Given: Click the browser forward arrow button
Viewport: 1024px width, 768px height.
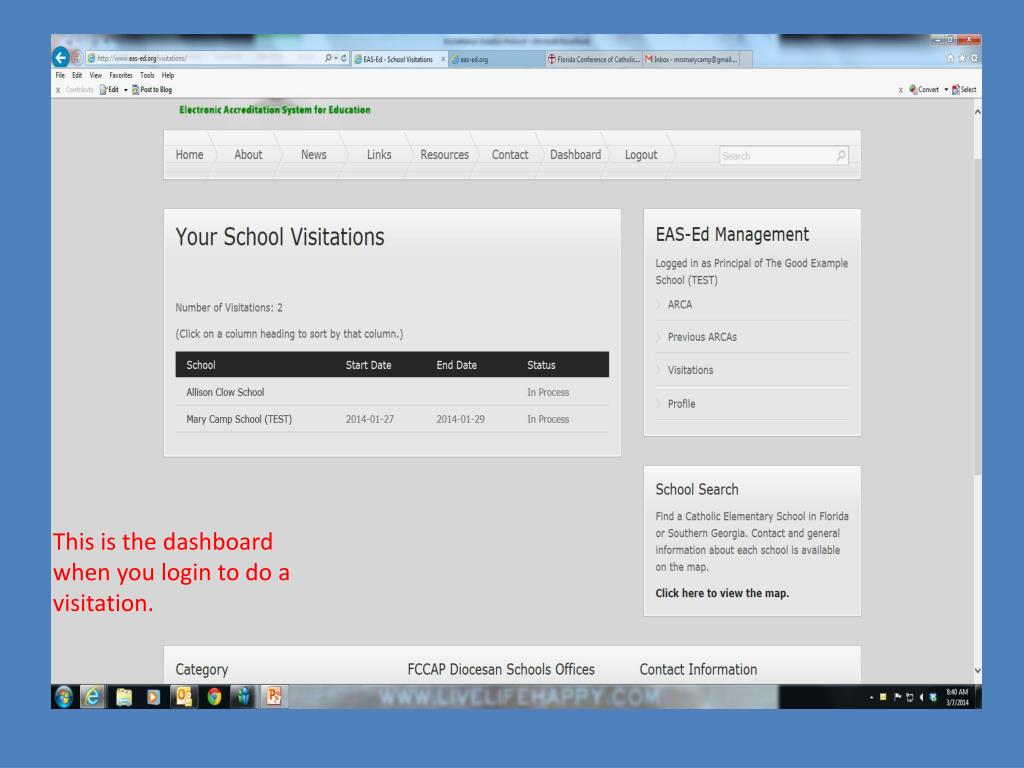Looking at the screenshot, I should coord(77,58).
